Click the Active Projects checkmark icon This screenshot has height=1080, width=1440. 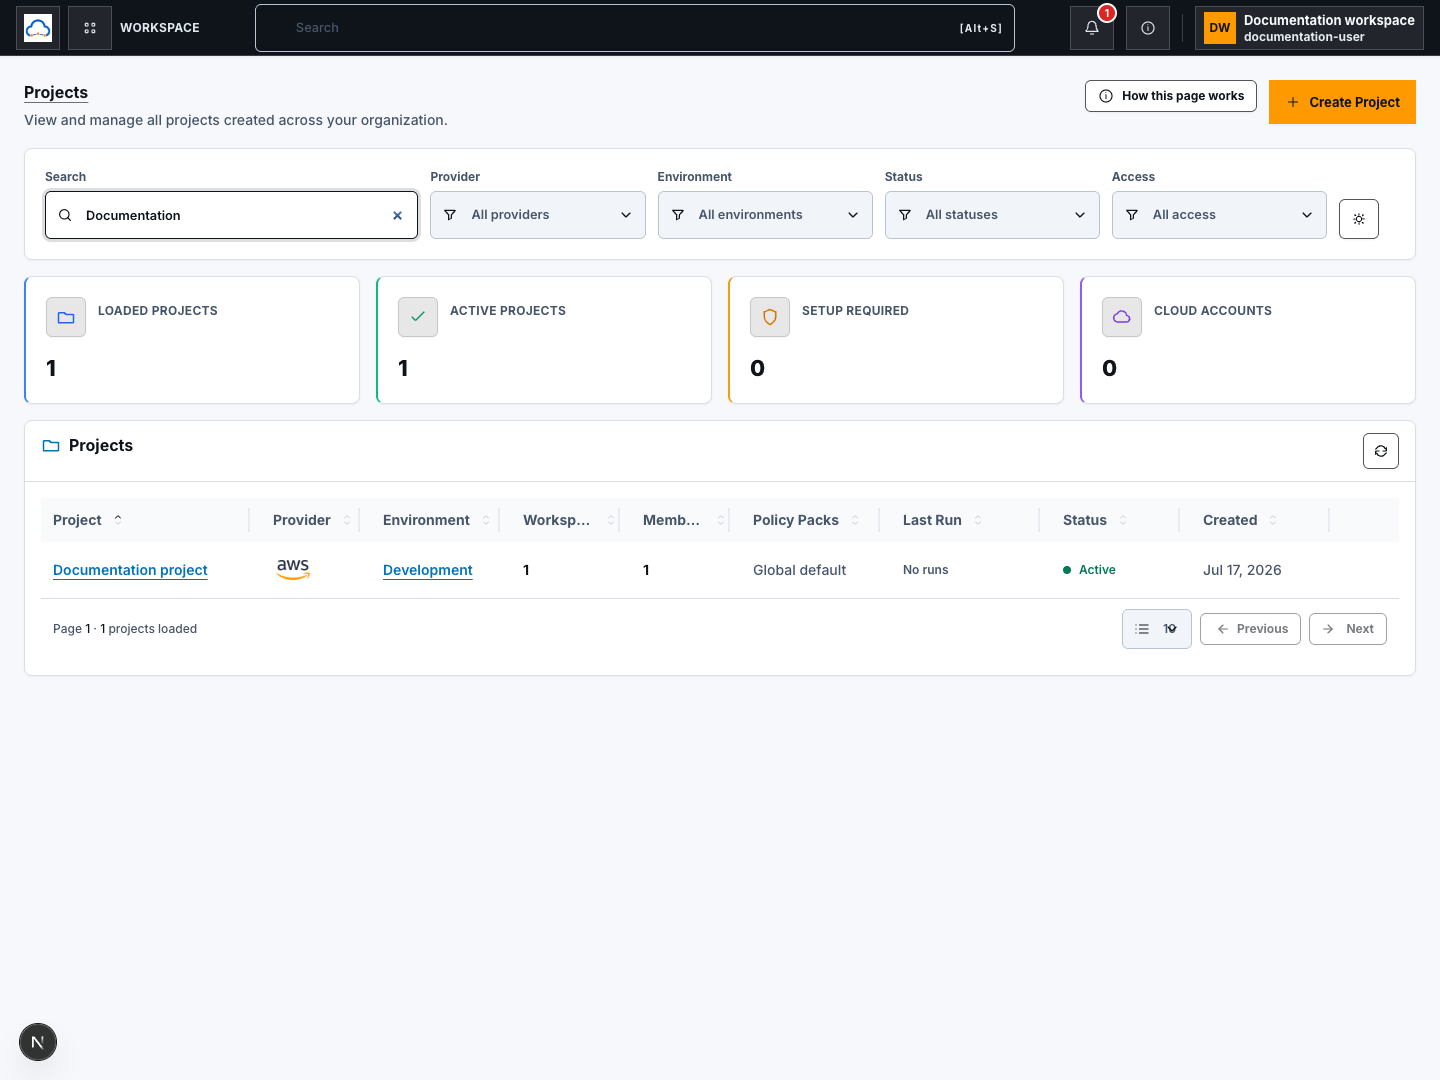418,317
